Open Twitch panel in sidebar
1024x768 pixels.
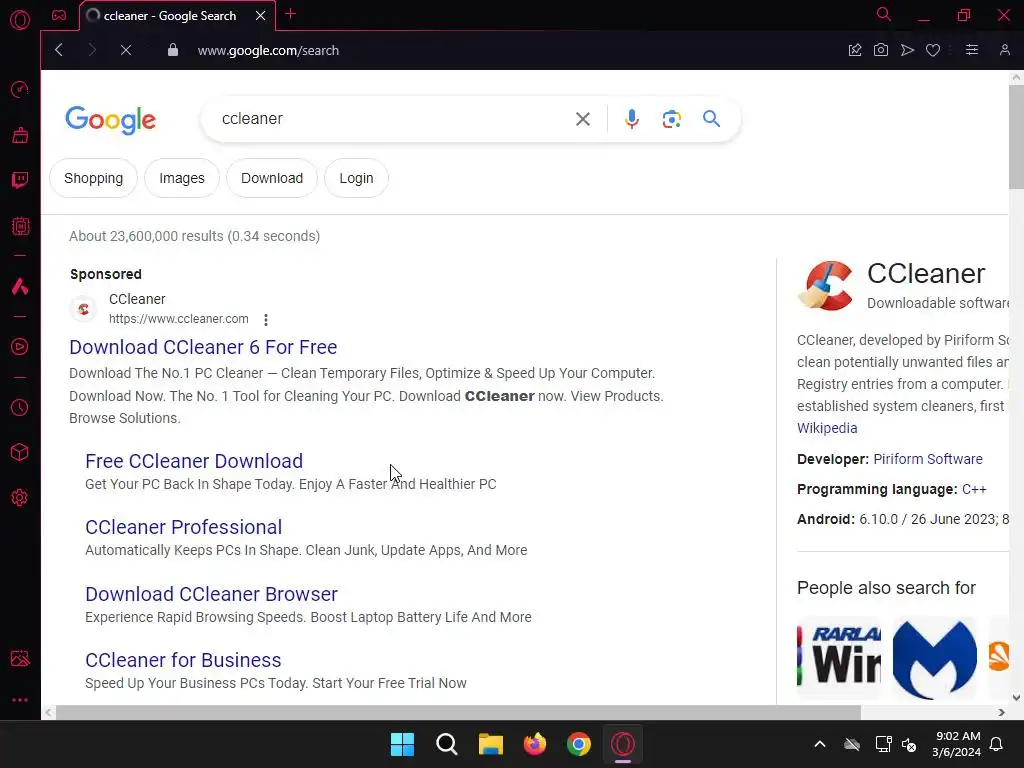pos(20,180)
